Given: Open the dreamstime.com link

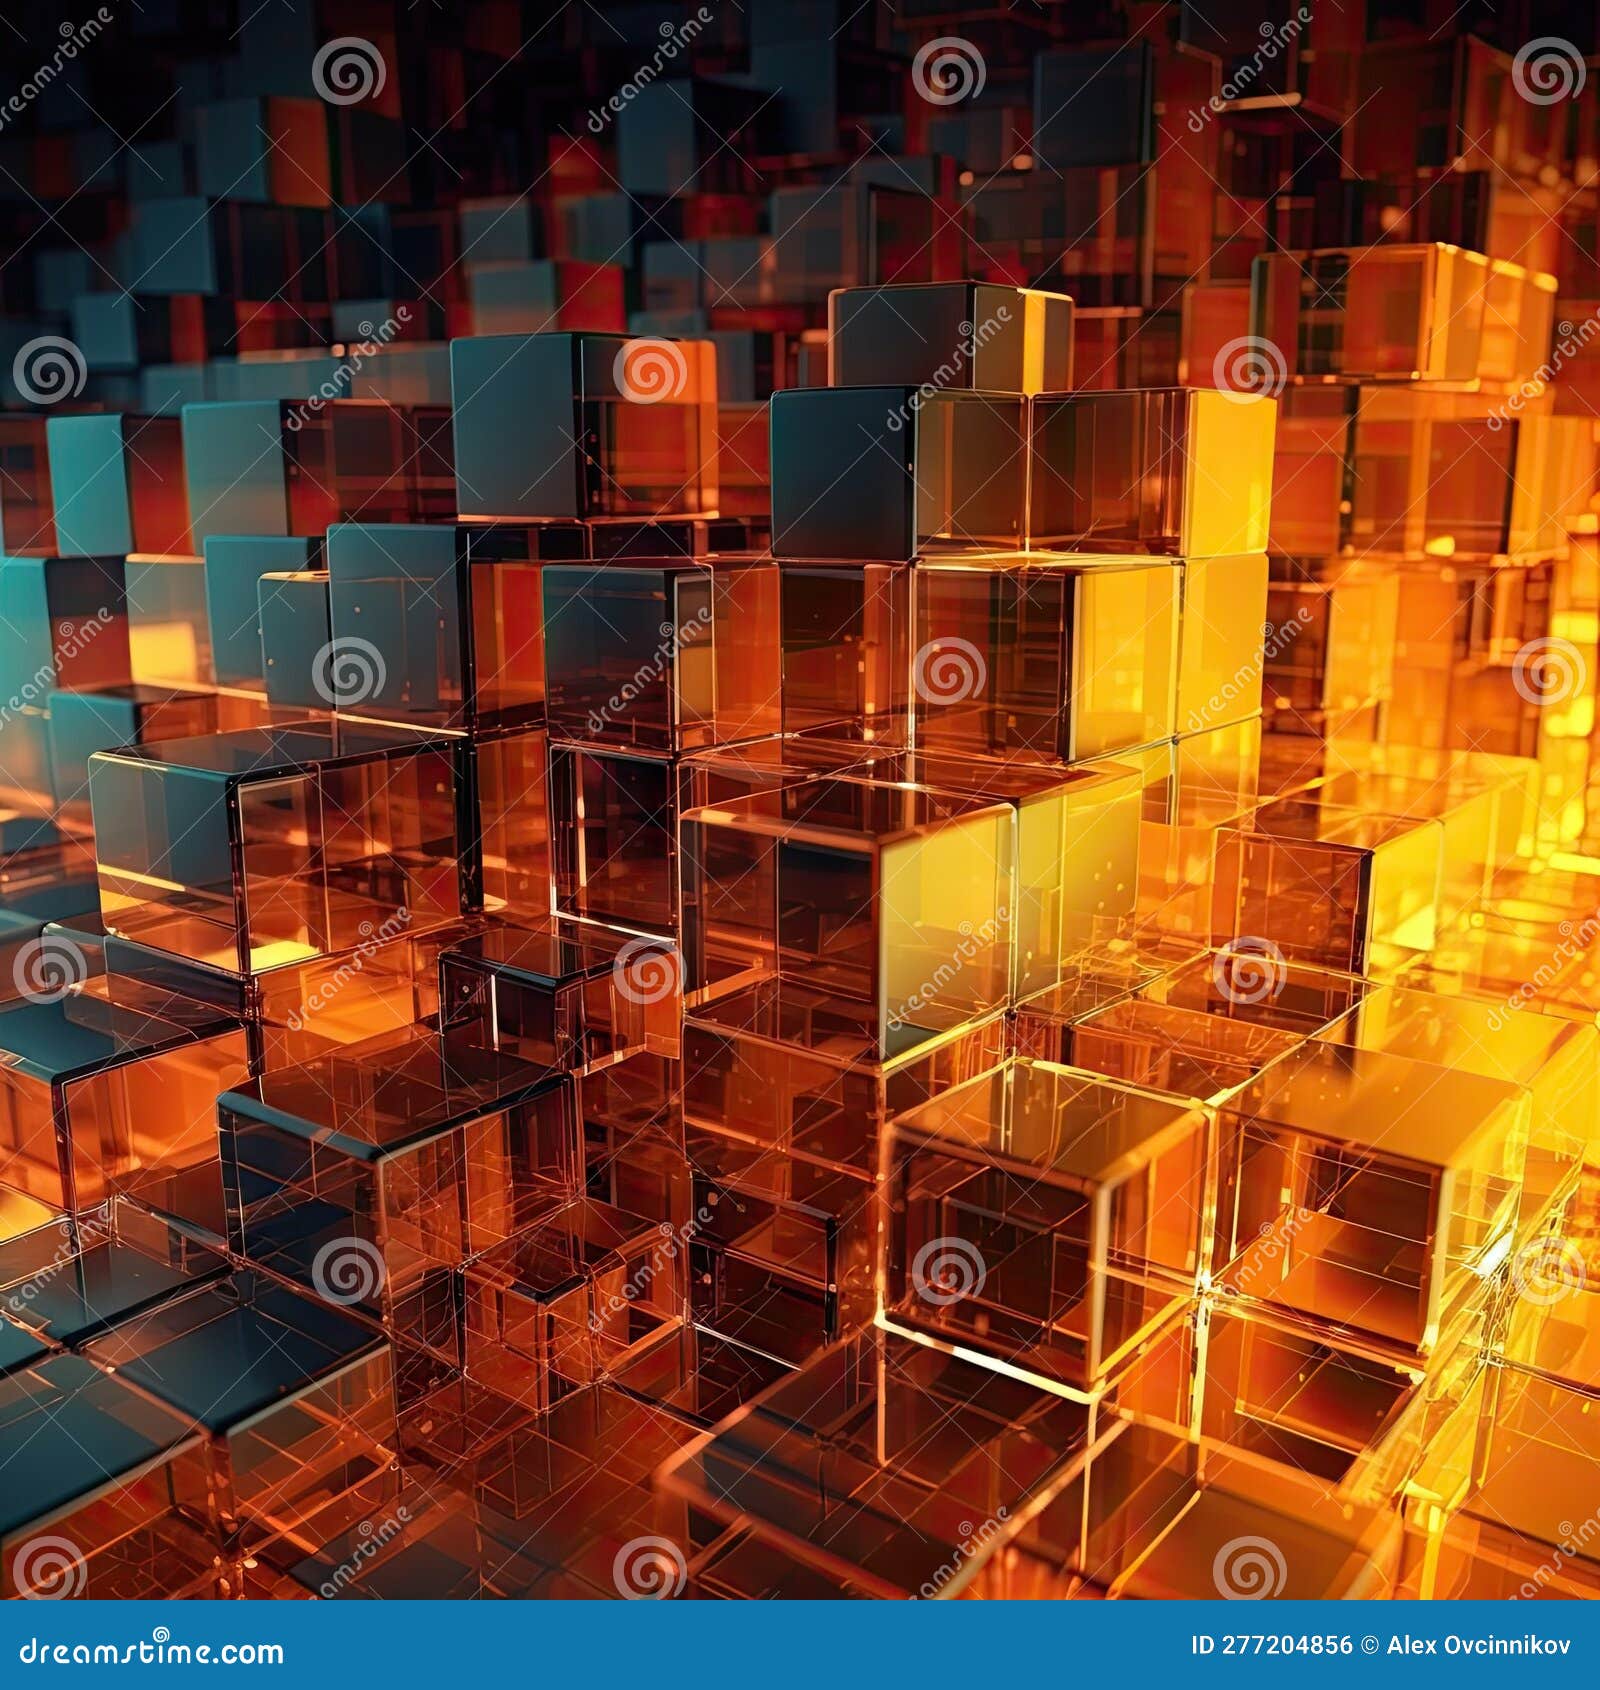Looking at the screenshot, I should (x=150, y=1655).
